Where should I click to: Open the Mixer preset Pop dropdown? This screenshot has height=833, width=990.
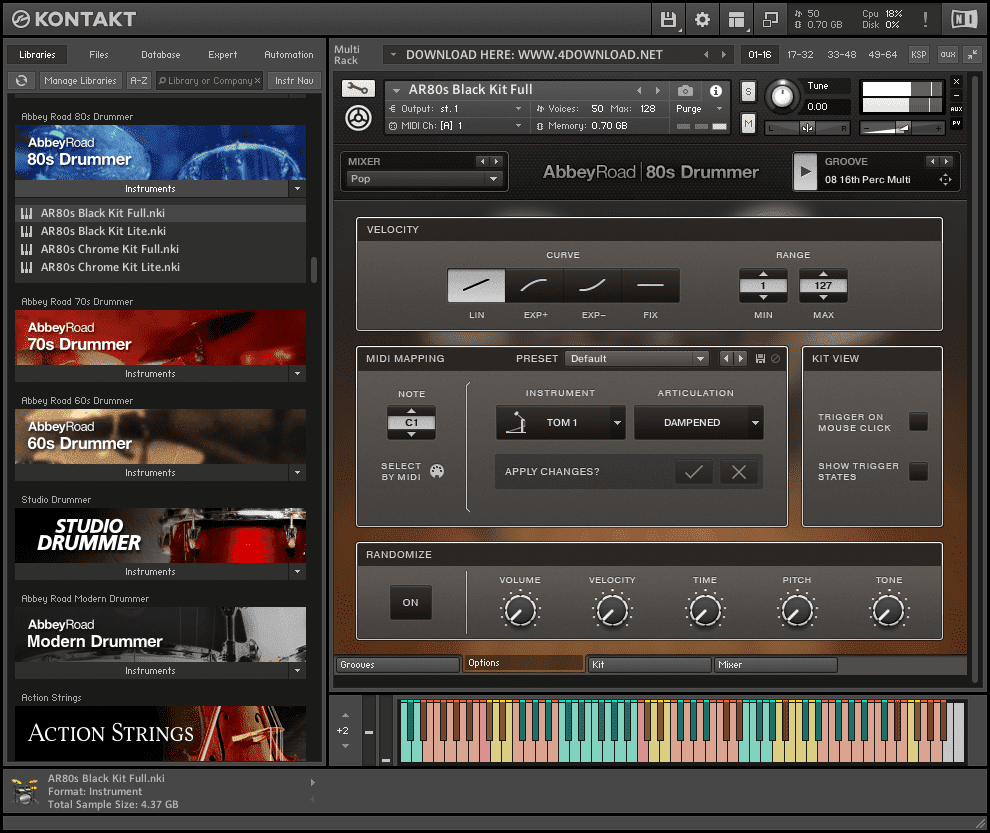pos(424,179)
